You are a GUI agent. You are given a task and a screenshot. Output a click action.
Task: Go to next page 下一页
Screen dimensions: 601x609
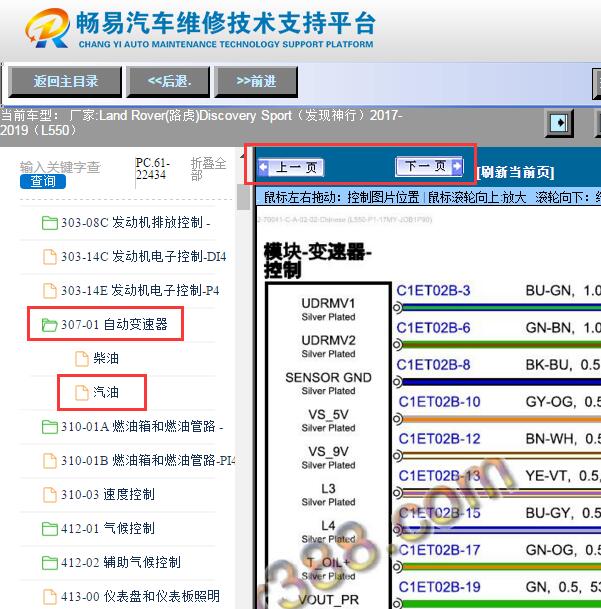coord(429,166)
